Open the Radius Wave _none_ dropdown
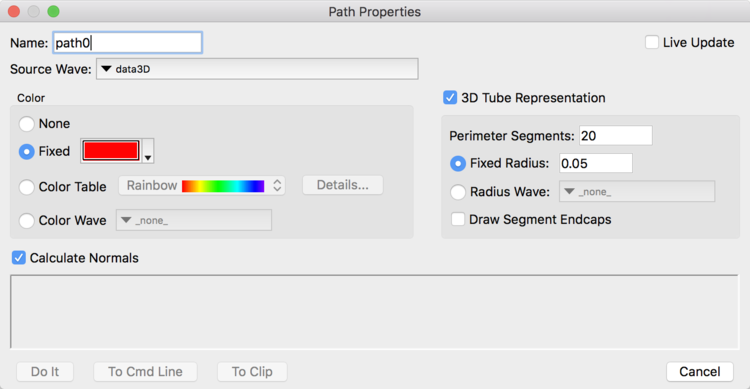This screenshot has height=389, width=750. 637,191
